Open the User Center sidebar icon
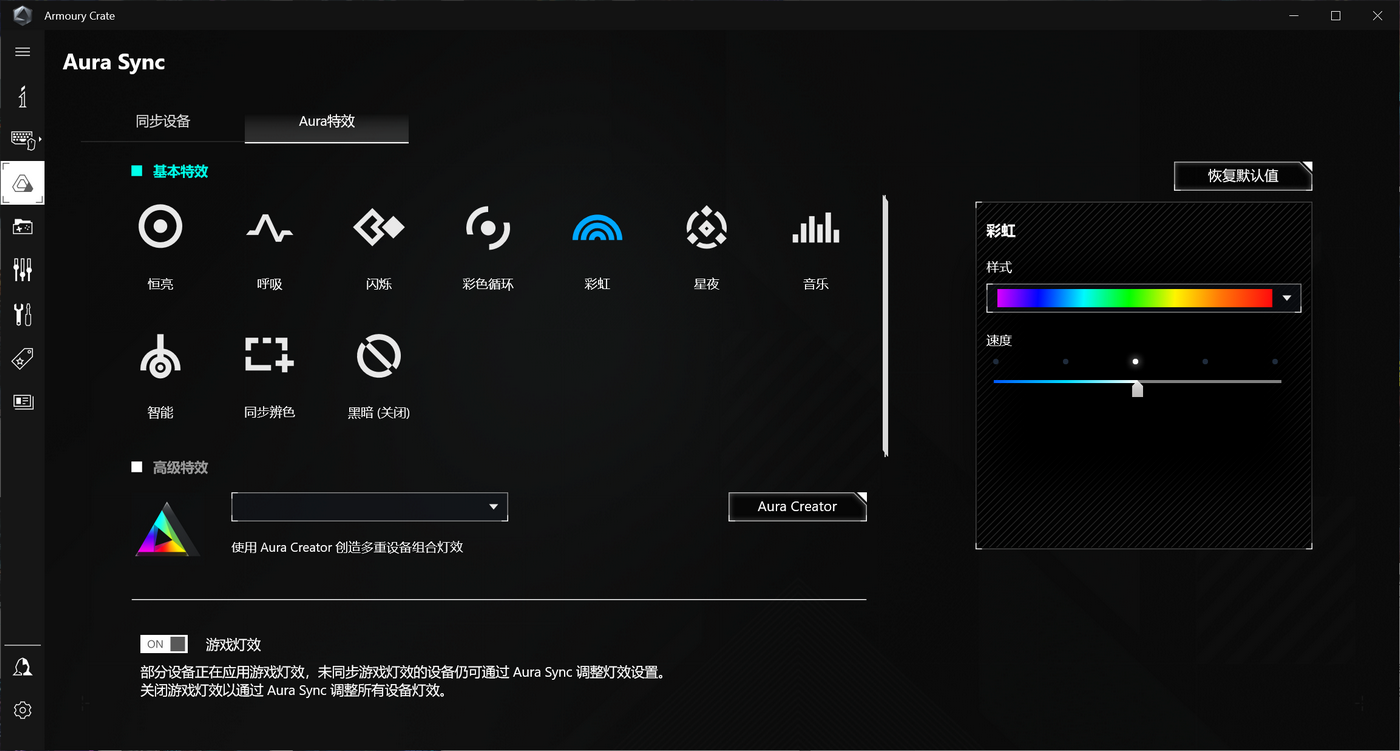Screen dimensions: 1400x751 23,667
